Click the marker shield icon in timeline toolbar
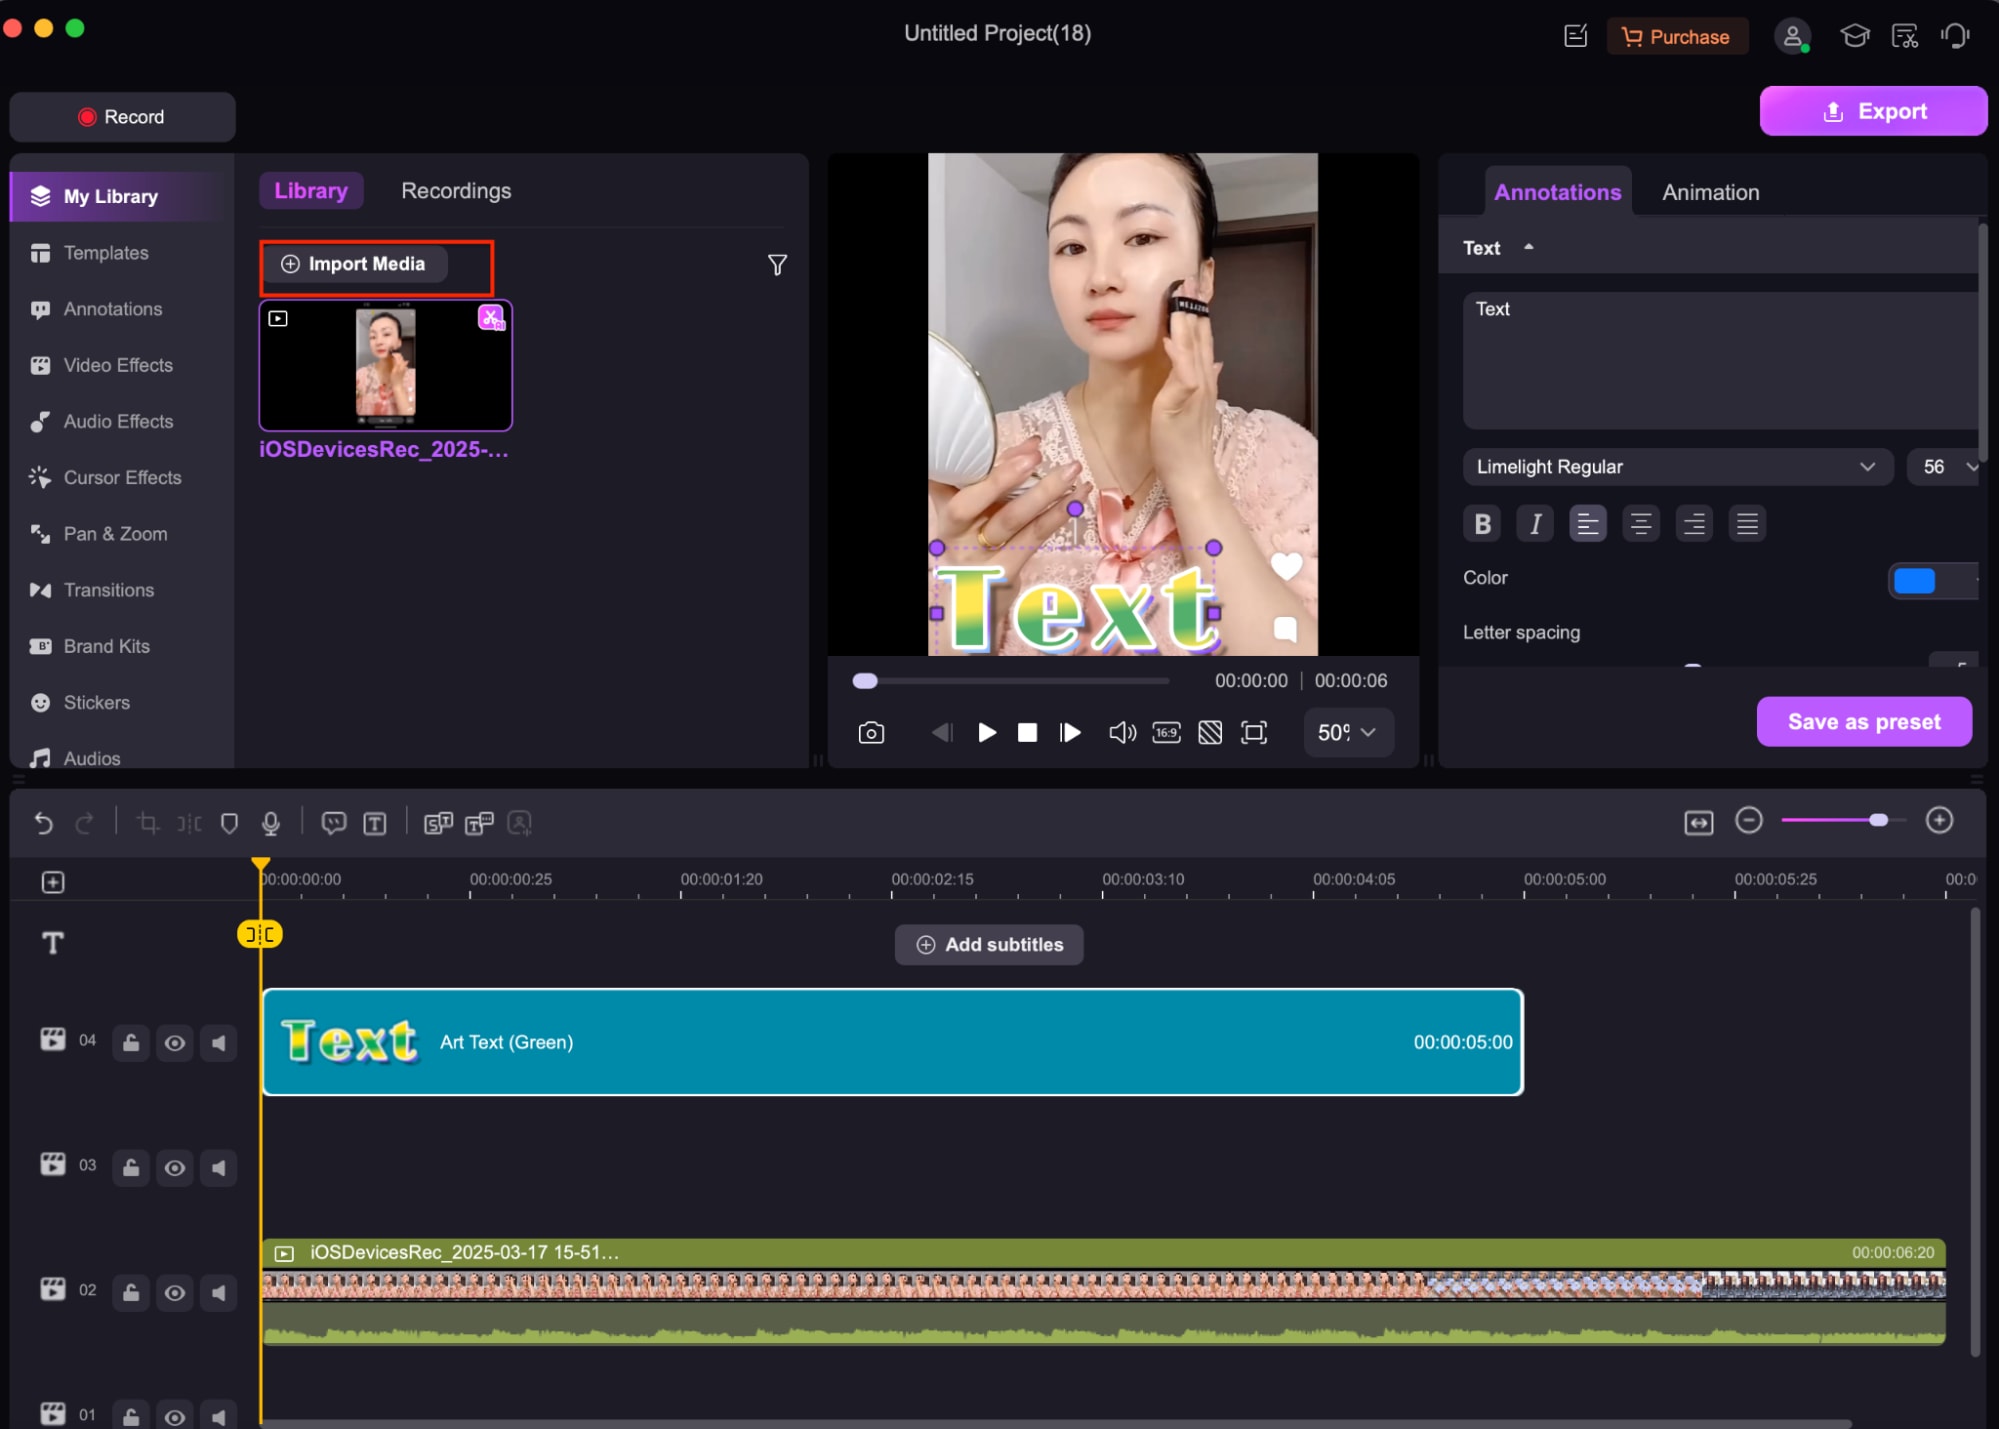 pyautogui.click(x=229, y=823)
